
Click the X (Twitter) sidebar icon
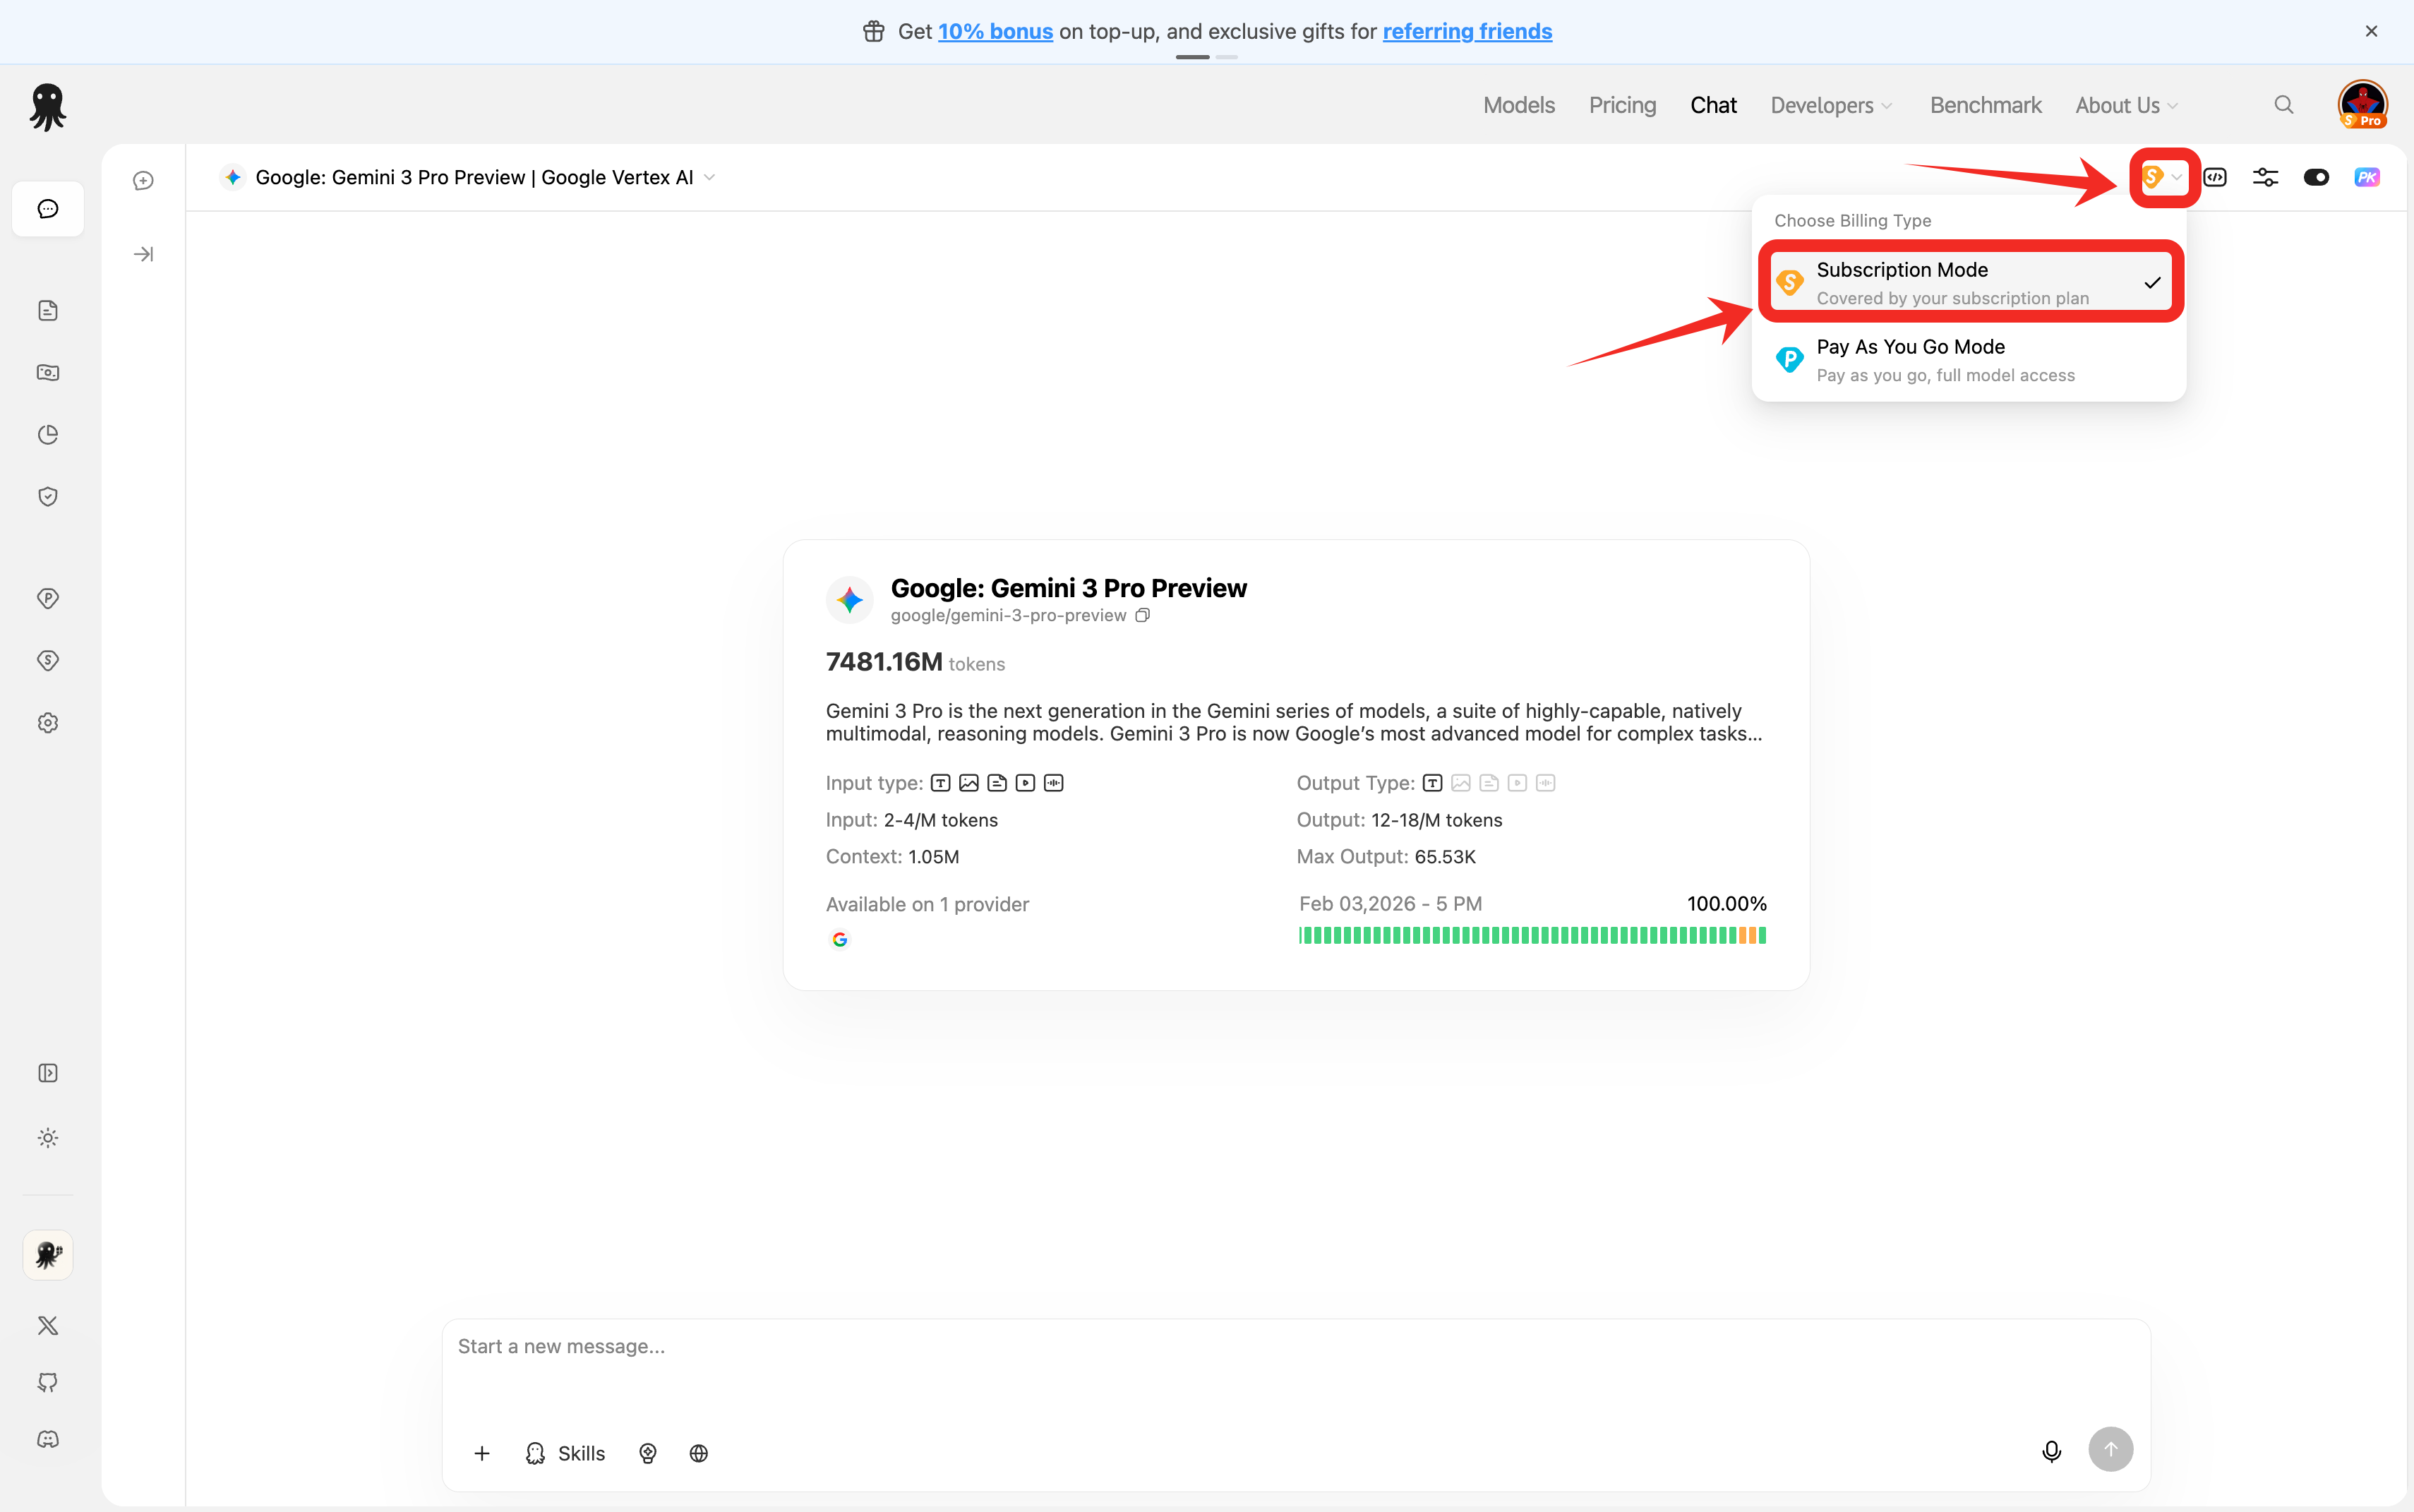coord(48,1325)
